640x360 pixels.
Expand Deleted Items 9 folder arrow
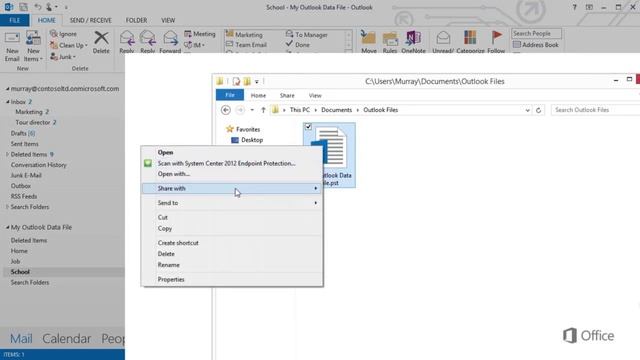(x=7, y=154)
